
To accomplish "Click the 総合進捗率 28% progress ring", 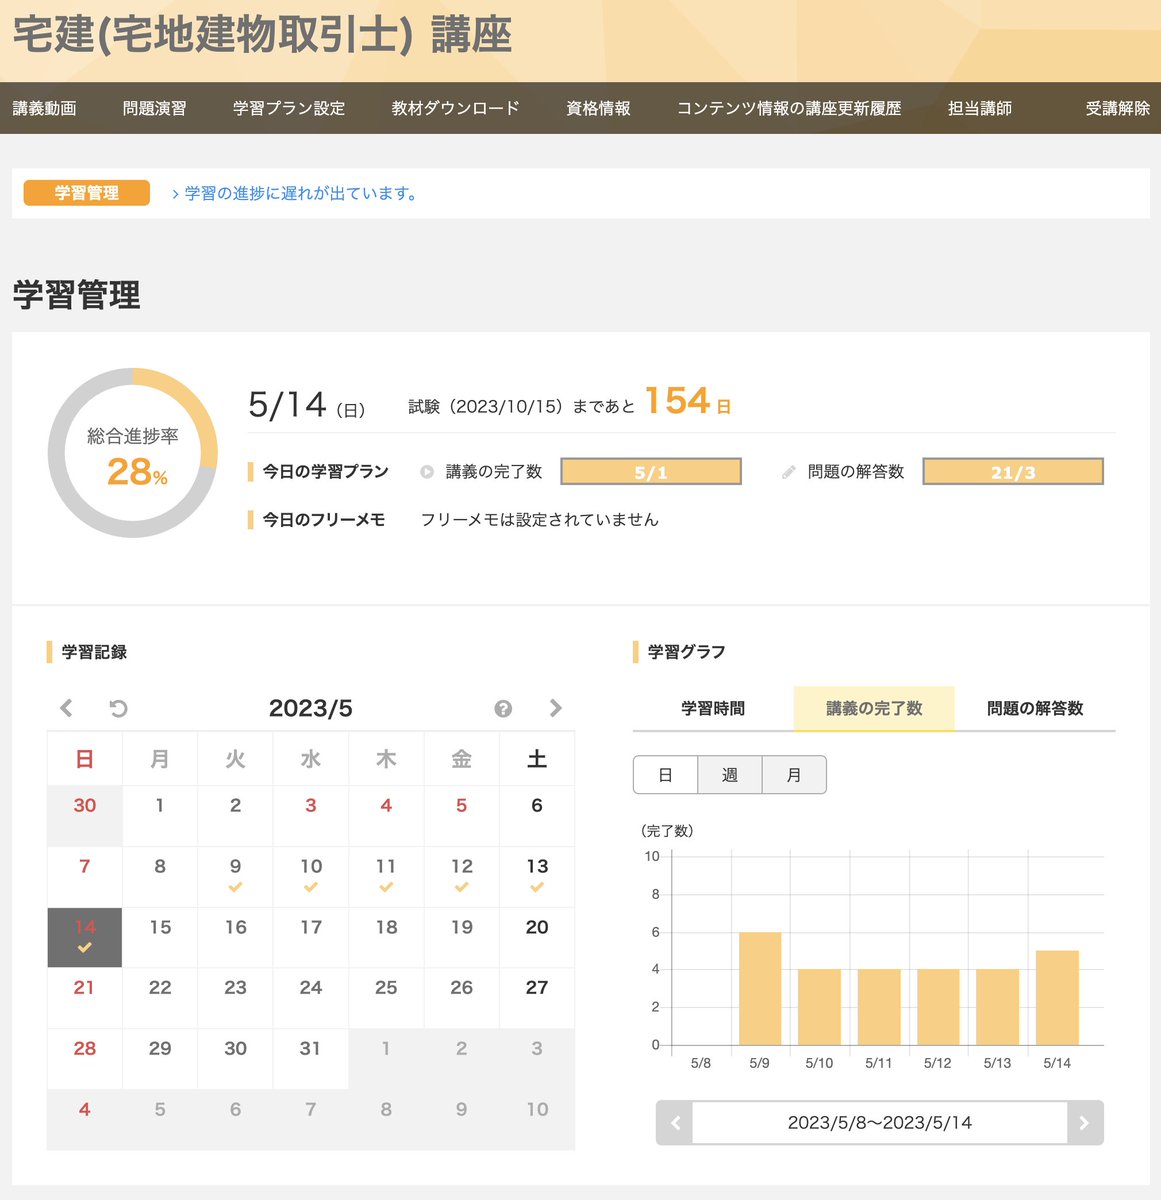I will [x=133, y=453].
